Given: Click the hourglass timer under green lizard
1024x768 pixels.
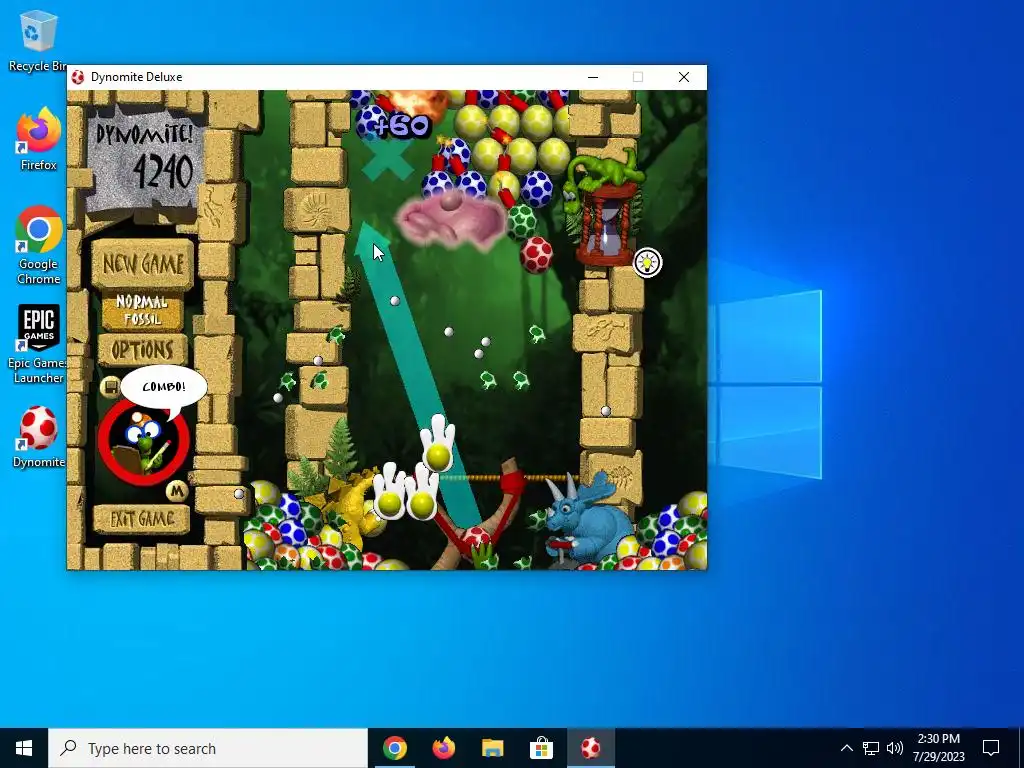Looking at the screenshot, I should 609,224.
